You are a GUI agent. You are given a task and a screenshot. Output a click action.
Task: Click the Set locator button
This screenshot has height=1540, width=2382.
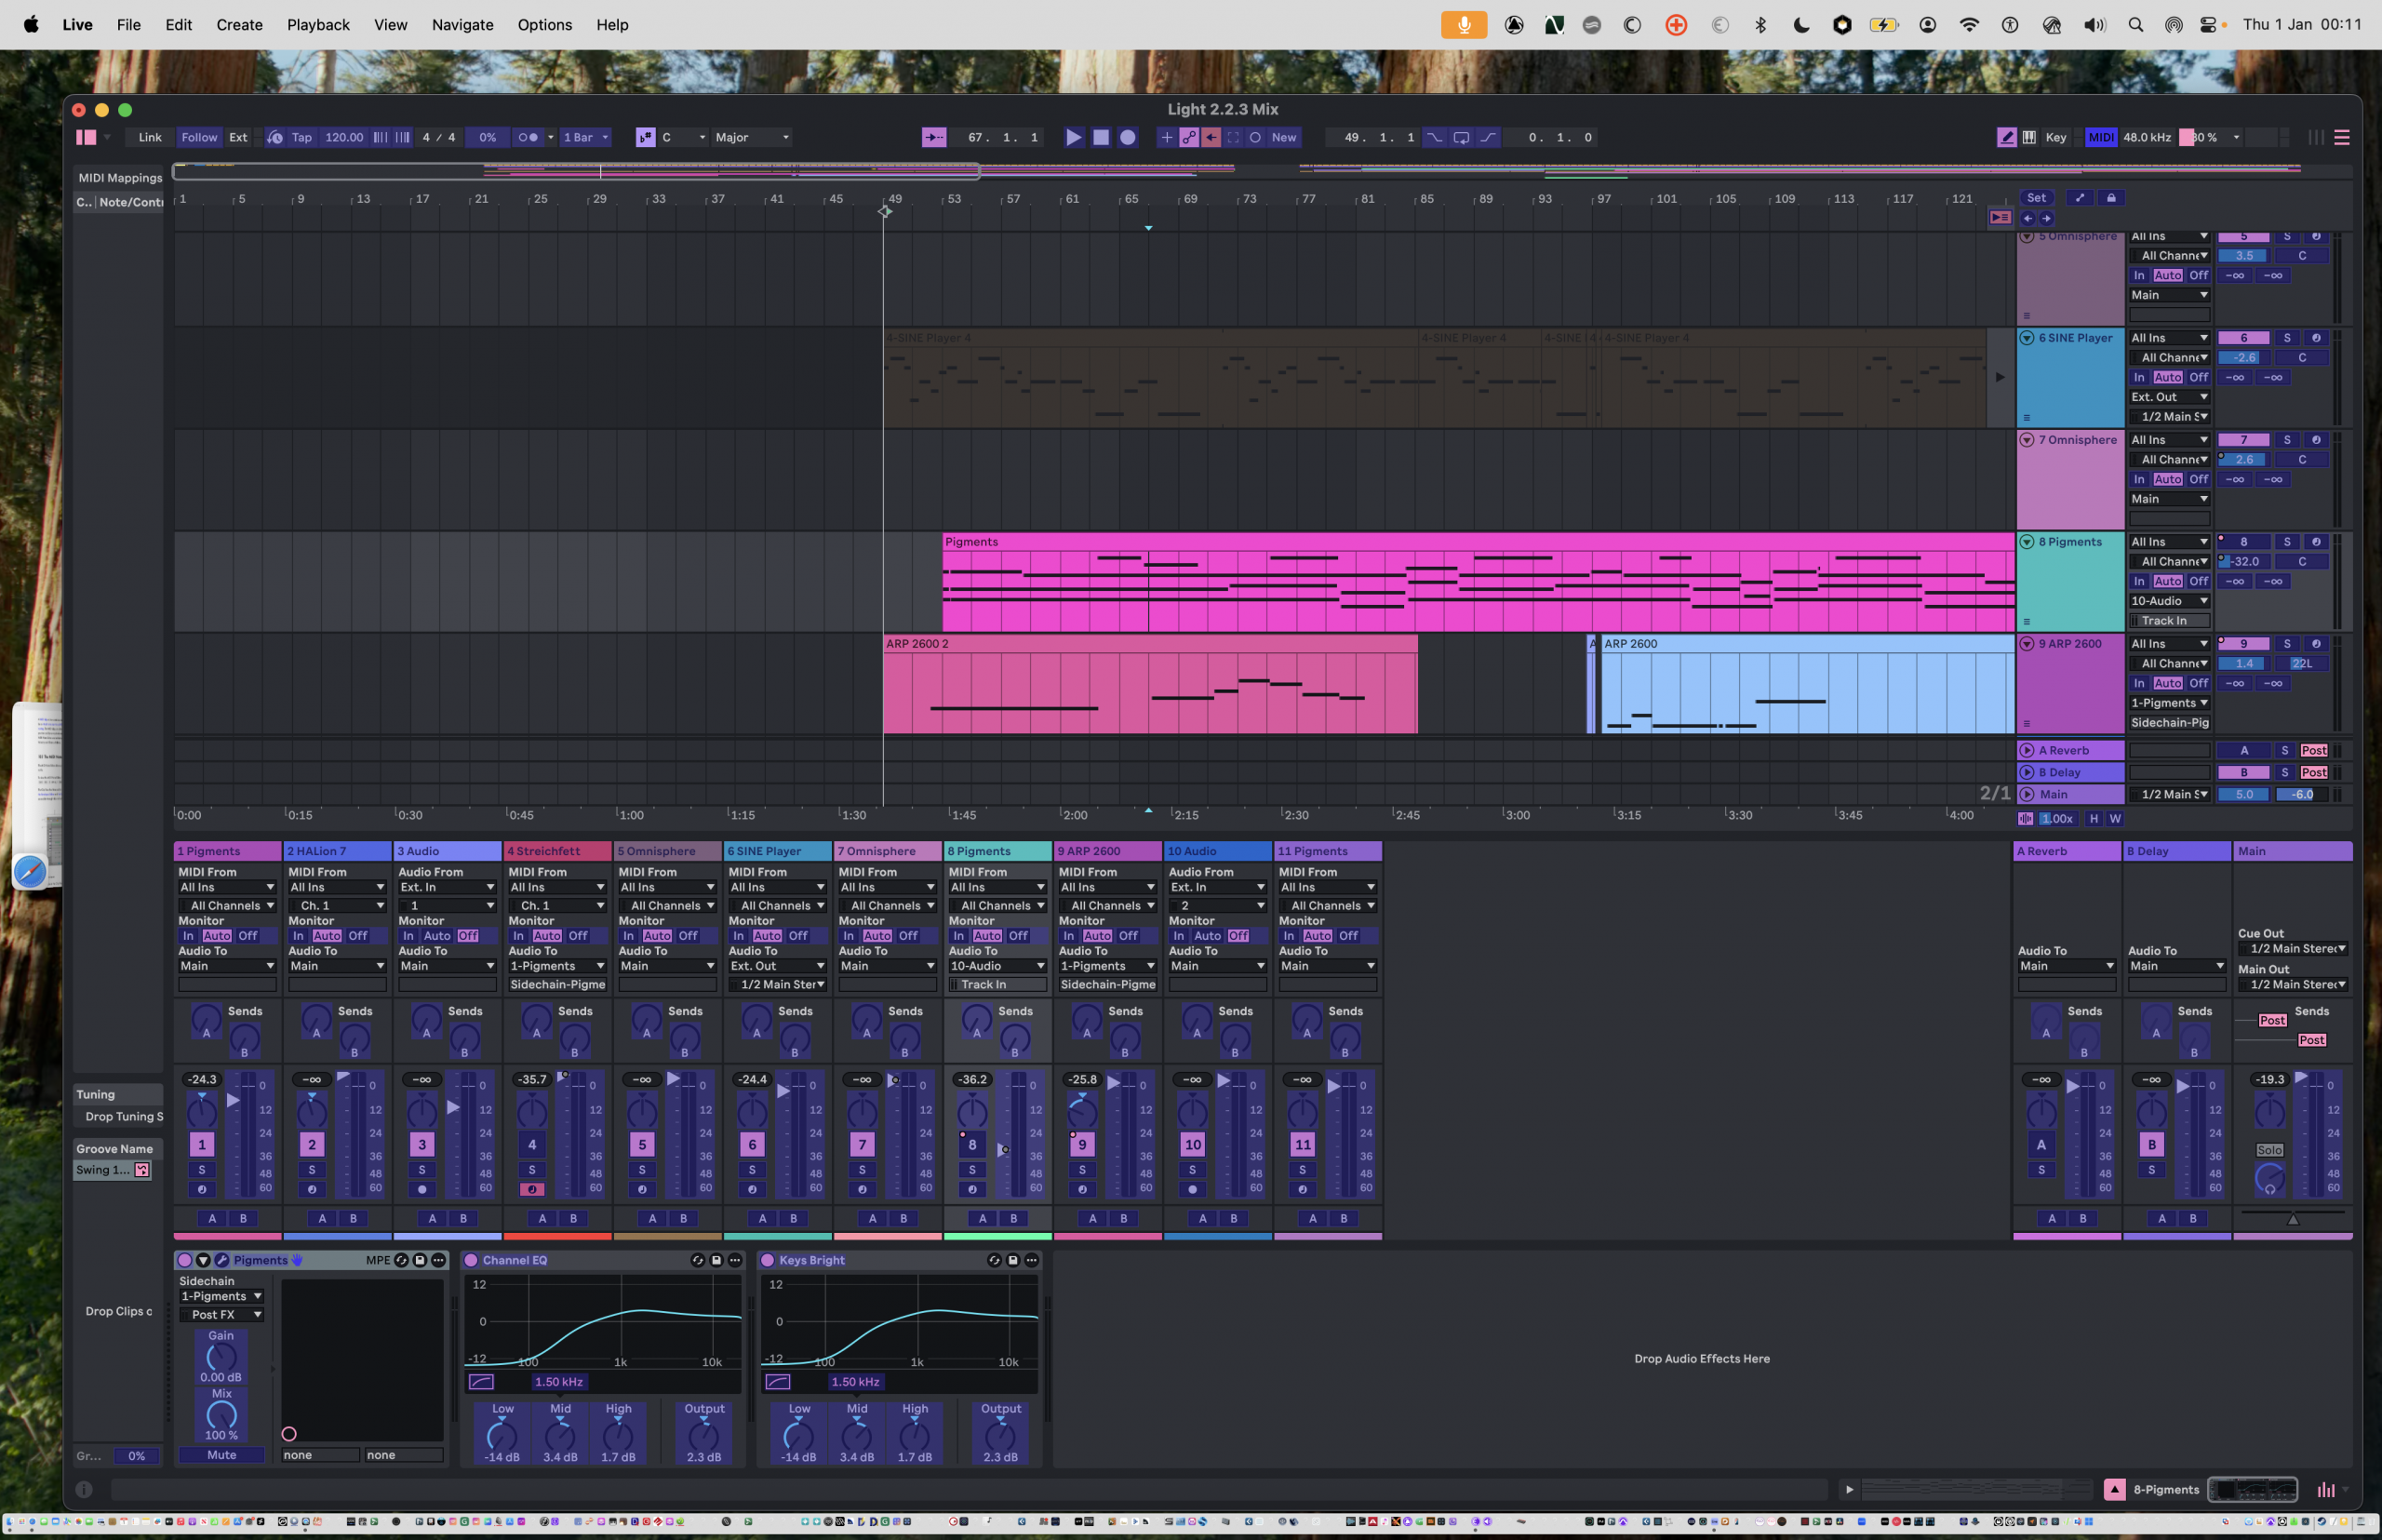tap(2036, 198)
